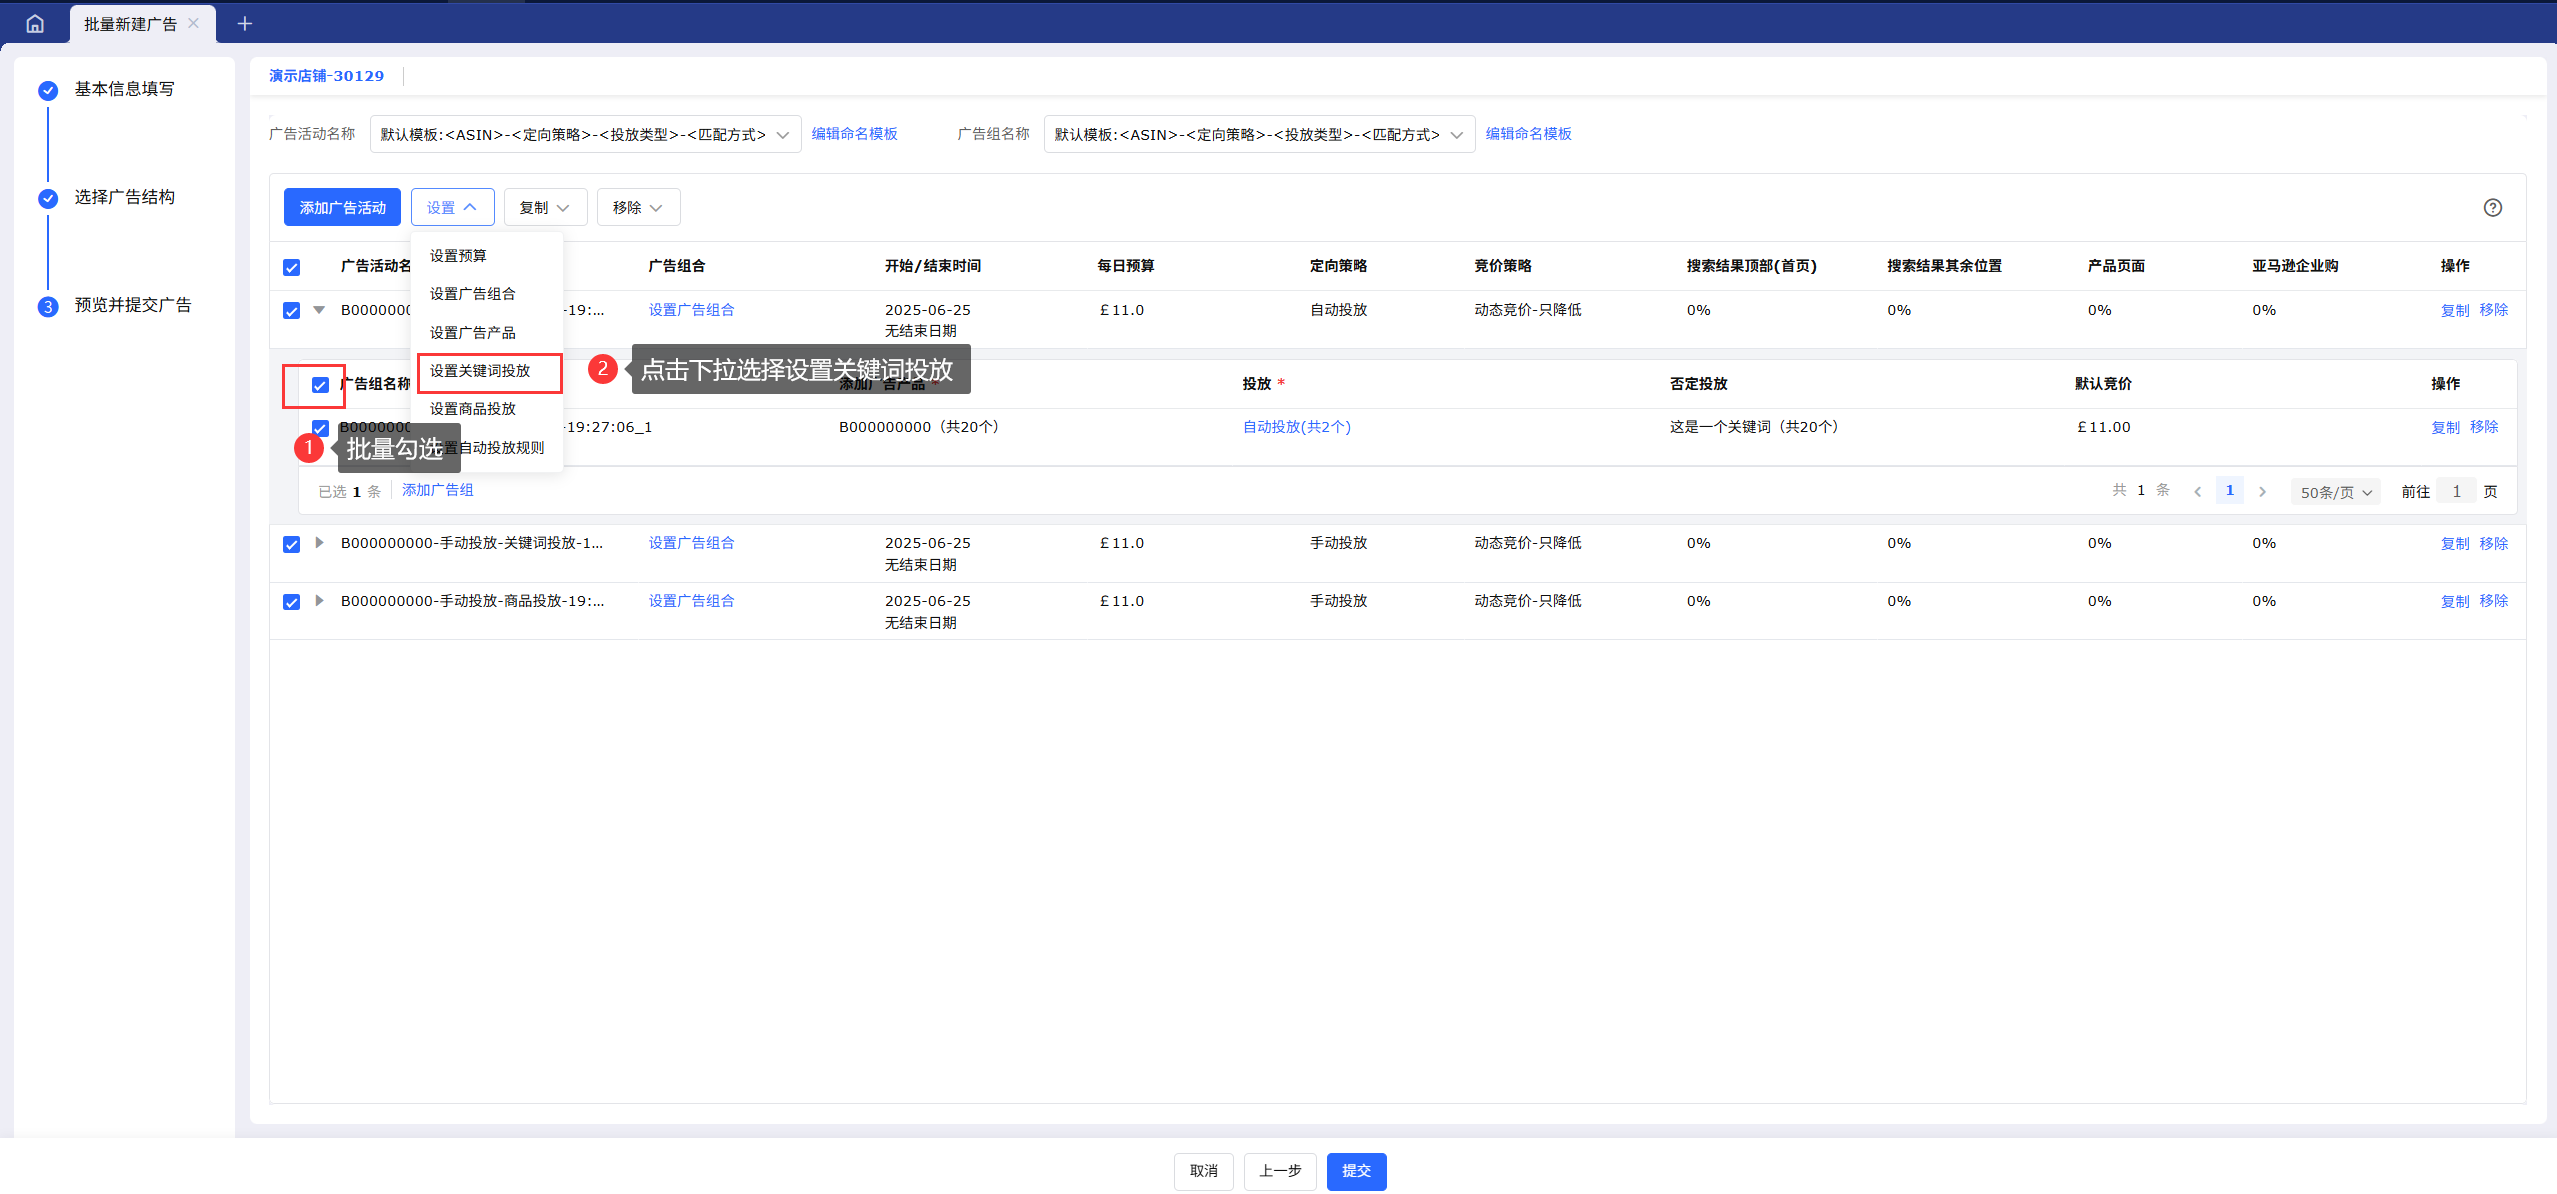Viewport: 2557px width, 1194px height.
Task: Click 设置广告组合 link in 商品投放 row
Action: (x=691, y=601)
